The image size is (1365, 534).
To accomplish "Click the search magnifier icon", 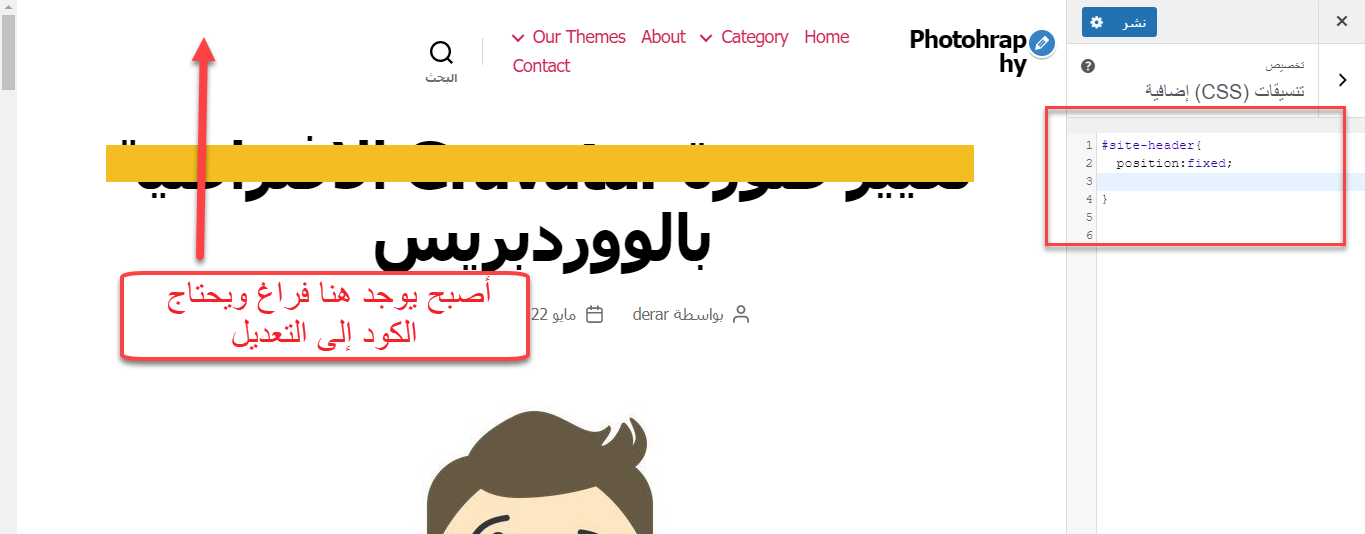I will (x=441, y=52).
